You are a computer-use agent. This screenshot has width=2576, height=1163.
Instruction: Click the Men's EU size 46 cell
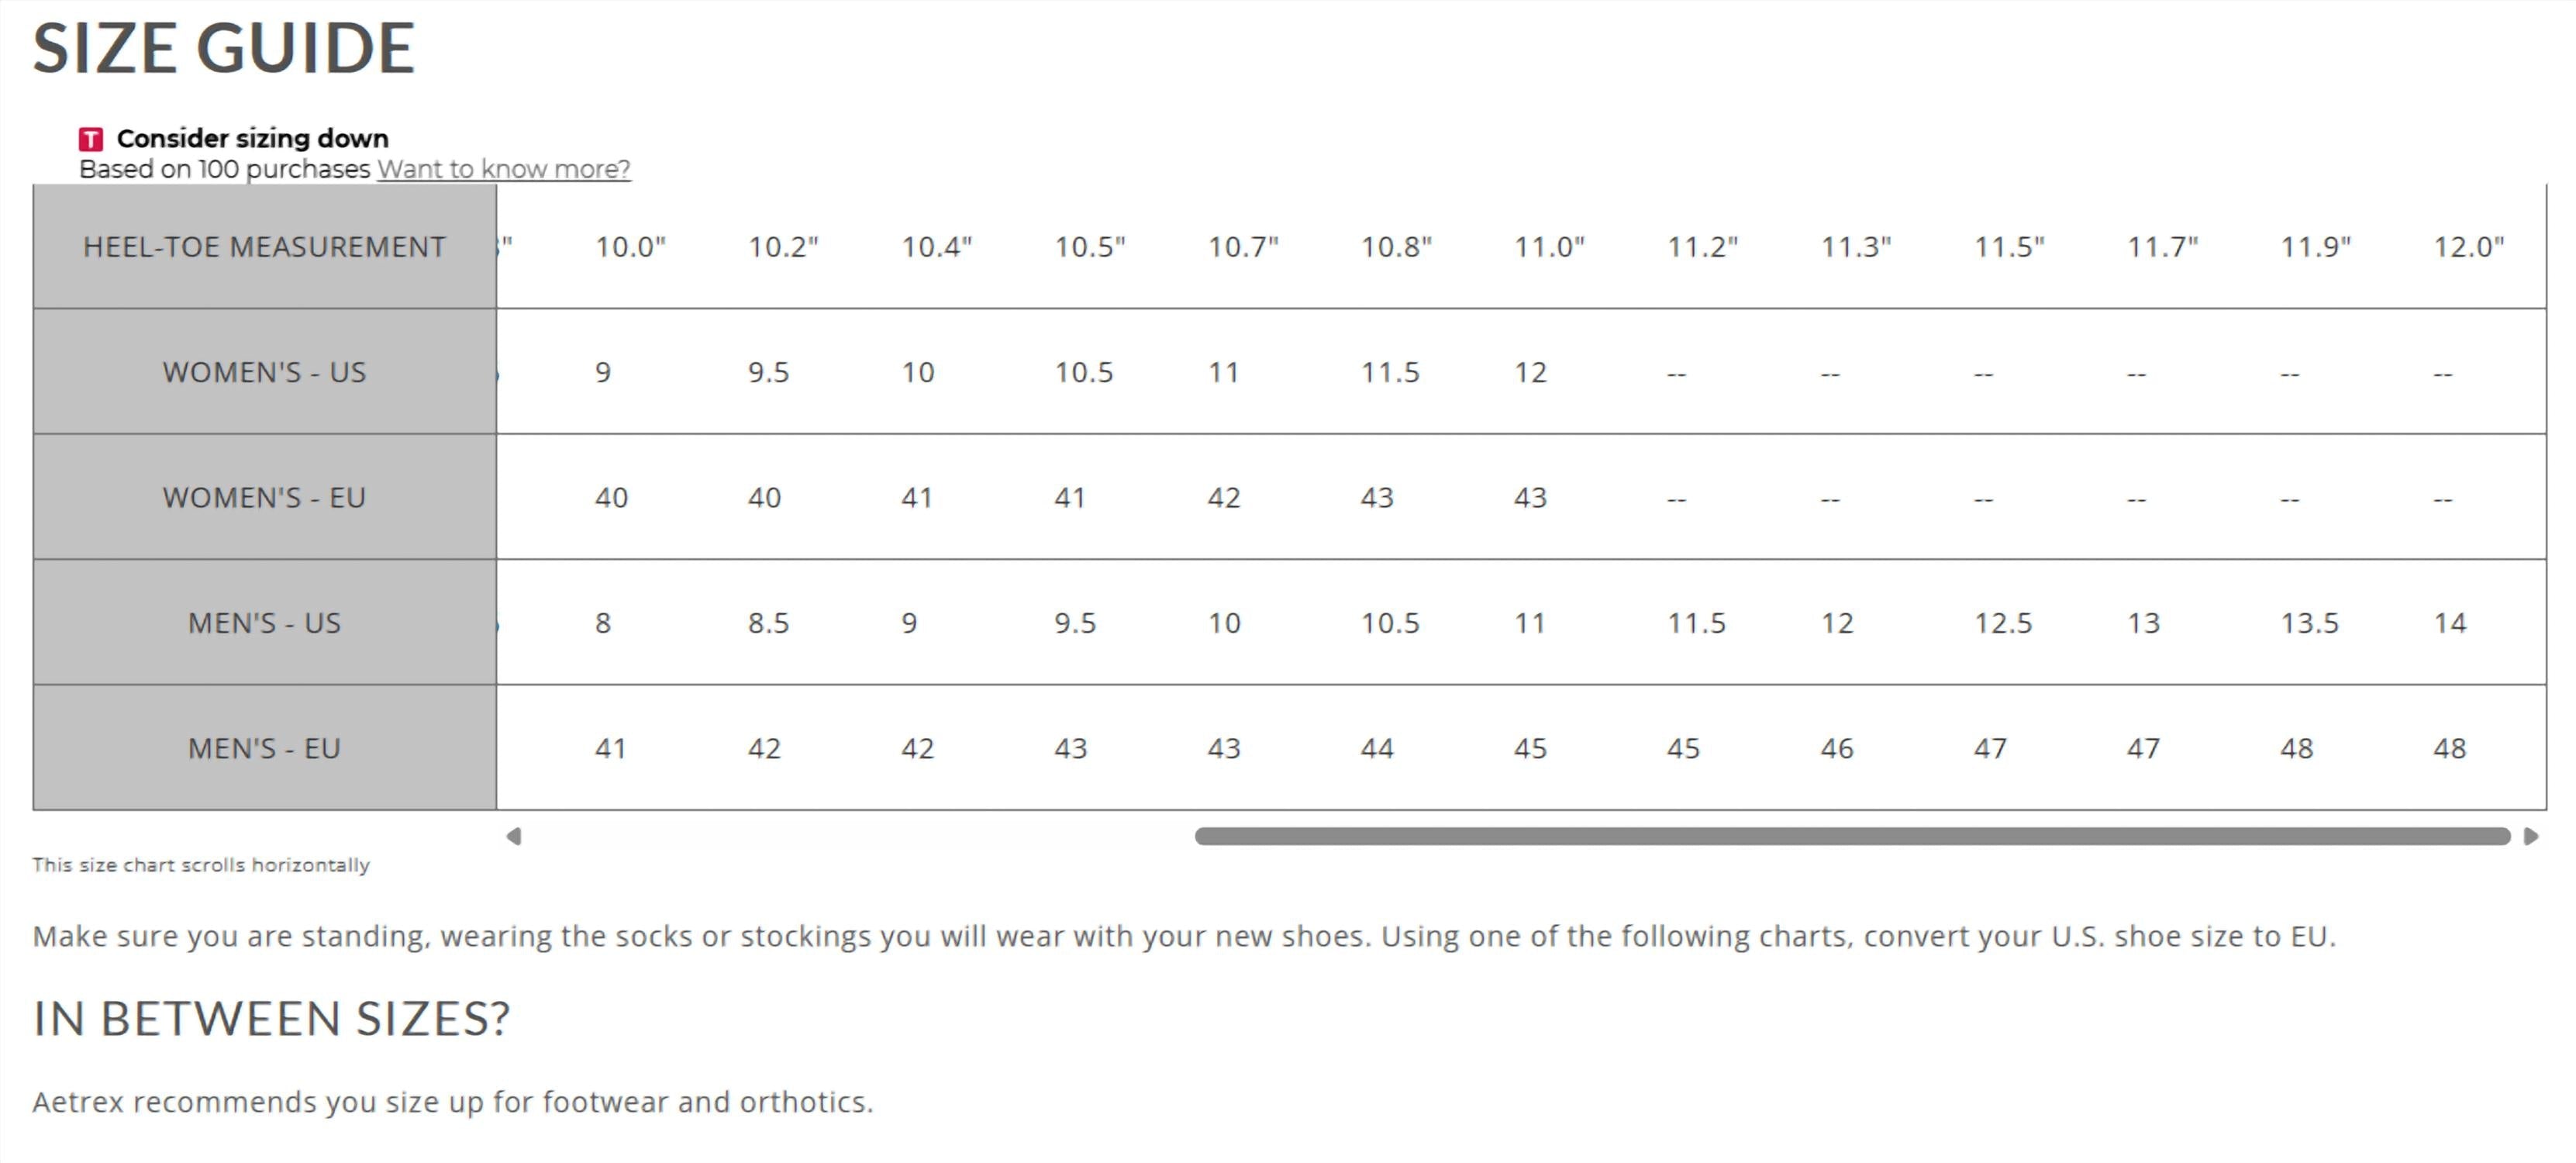pos(1836,748)
